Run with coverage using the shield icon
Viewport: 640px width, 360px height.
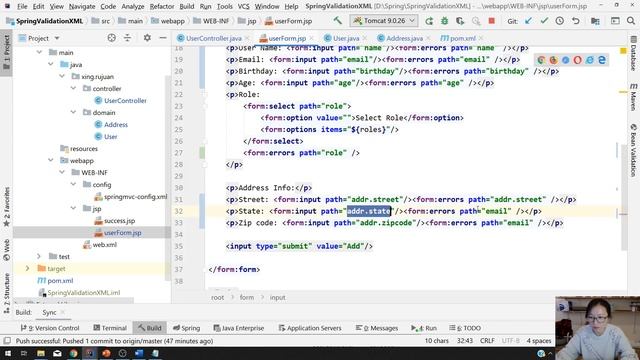pyautogui.click(x=460, y=21)
